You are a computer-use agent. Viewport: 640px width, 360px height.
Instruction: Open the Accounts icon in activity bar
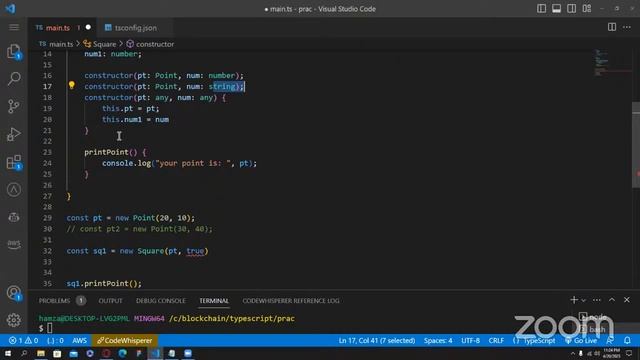[x=14, y=293]
